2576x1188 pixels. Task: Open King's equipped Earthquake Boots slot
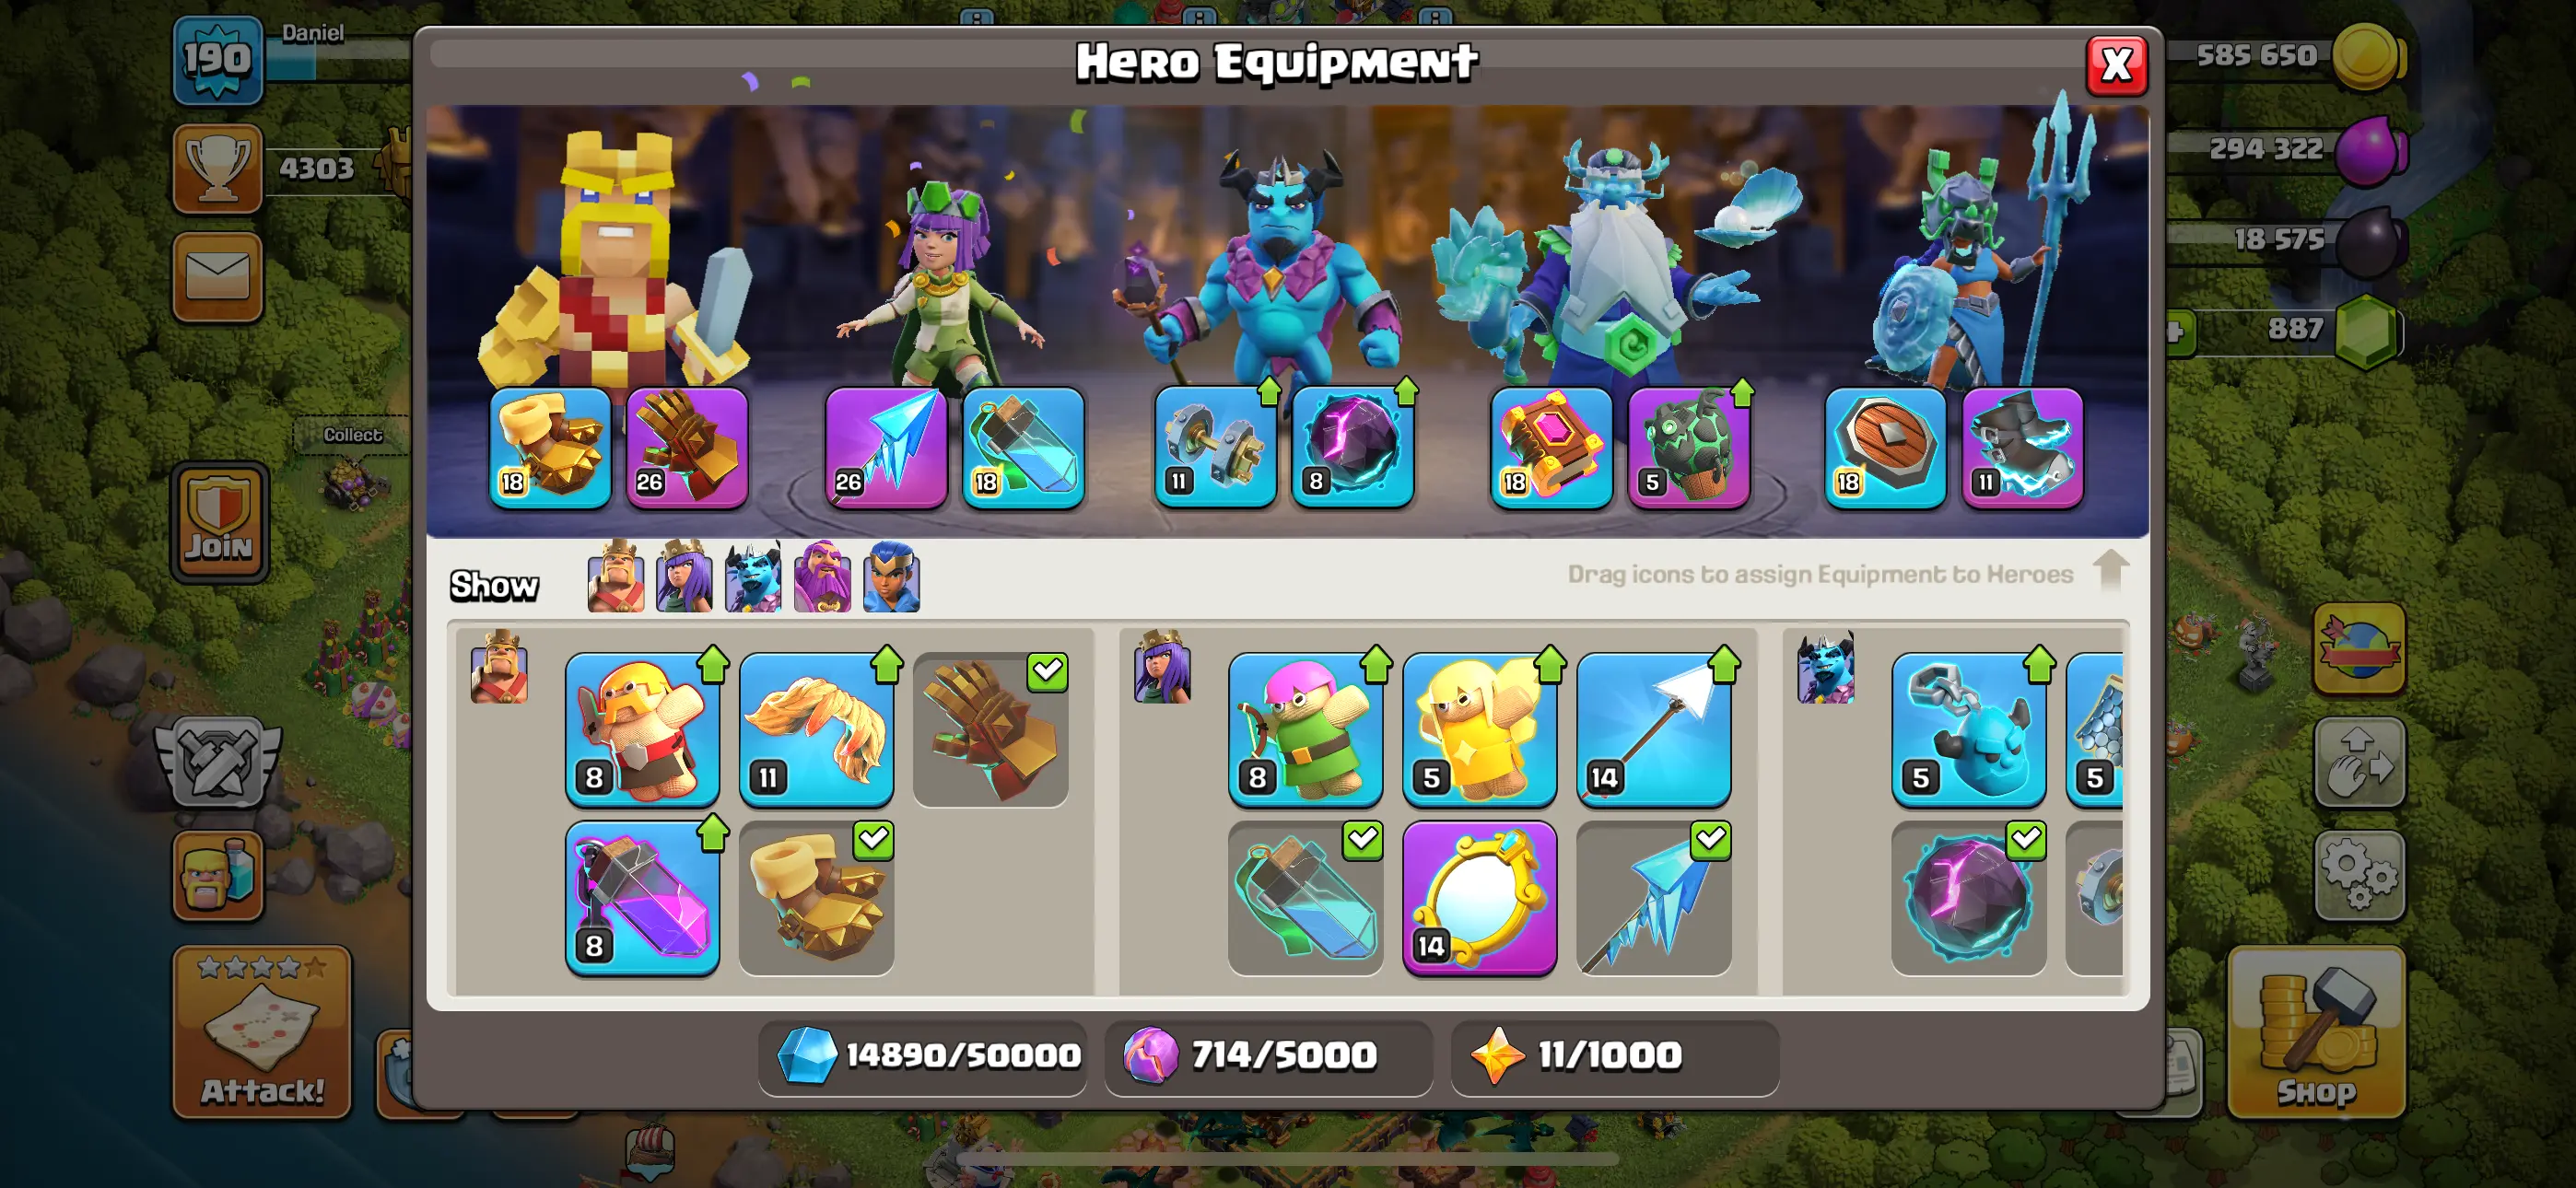click(550, 448)
